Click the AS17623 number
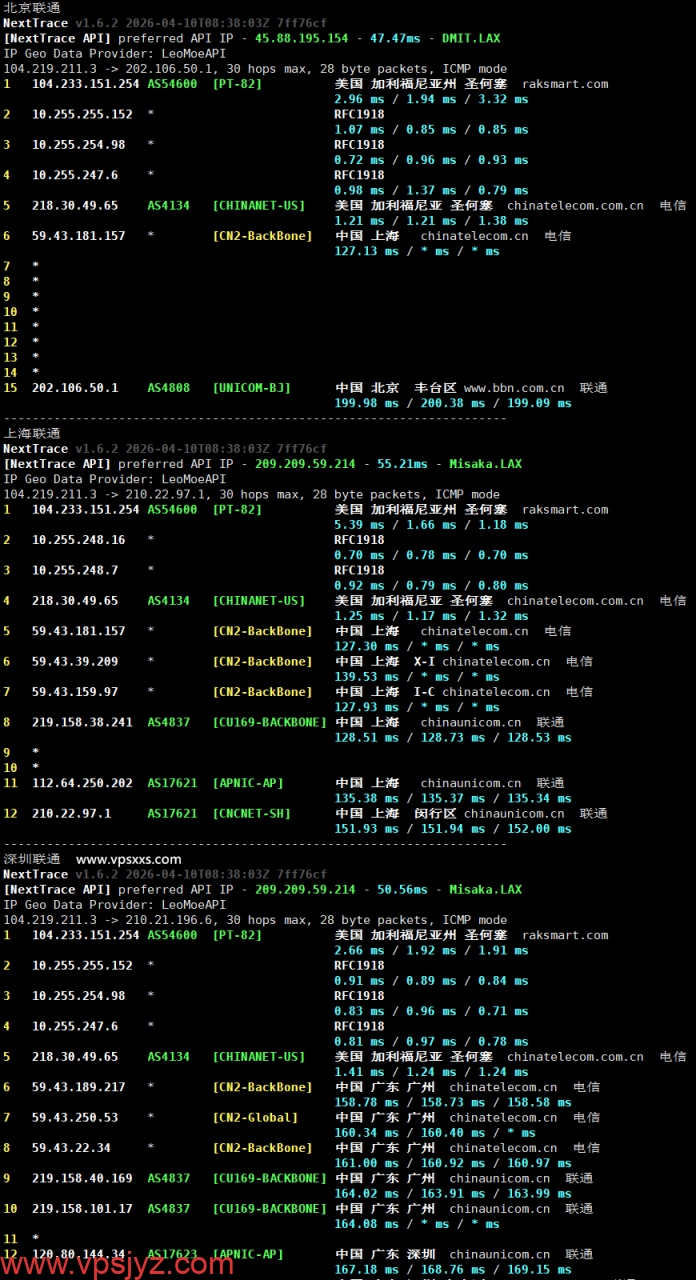 [x=172, y=1254]
